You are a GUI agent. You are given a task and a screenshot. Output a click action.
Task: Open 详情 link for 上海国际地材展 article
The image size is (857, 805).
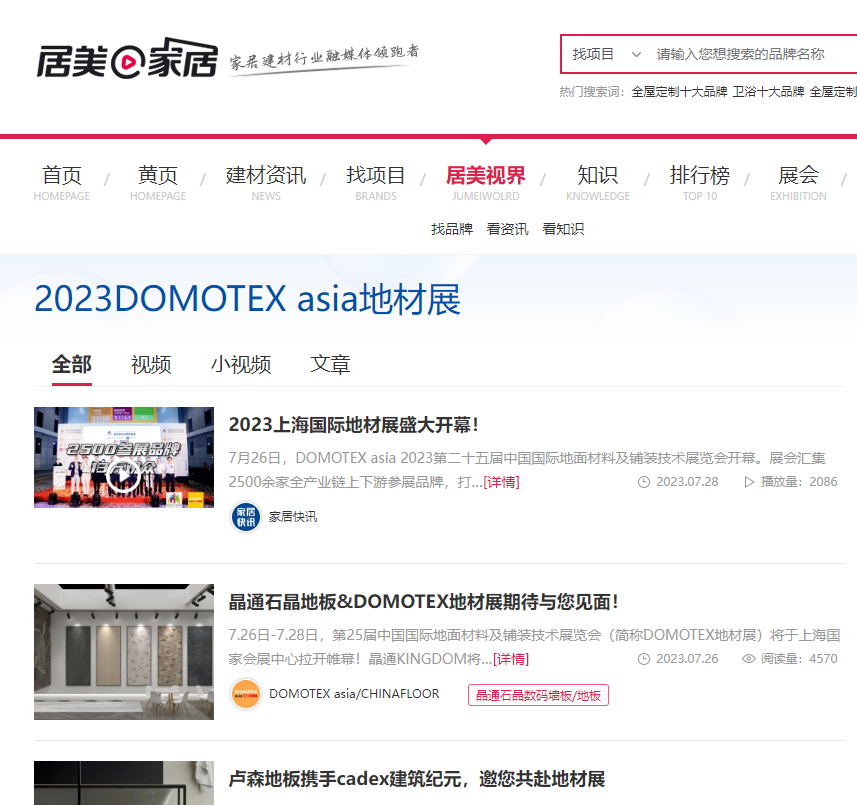(x=501, y=482)
